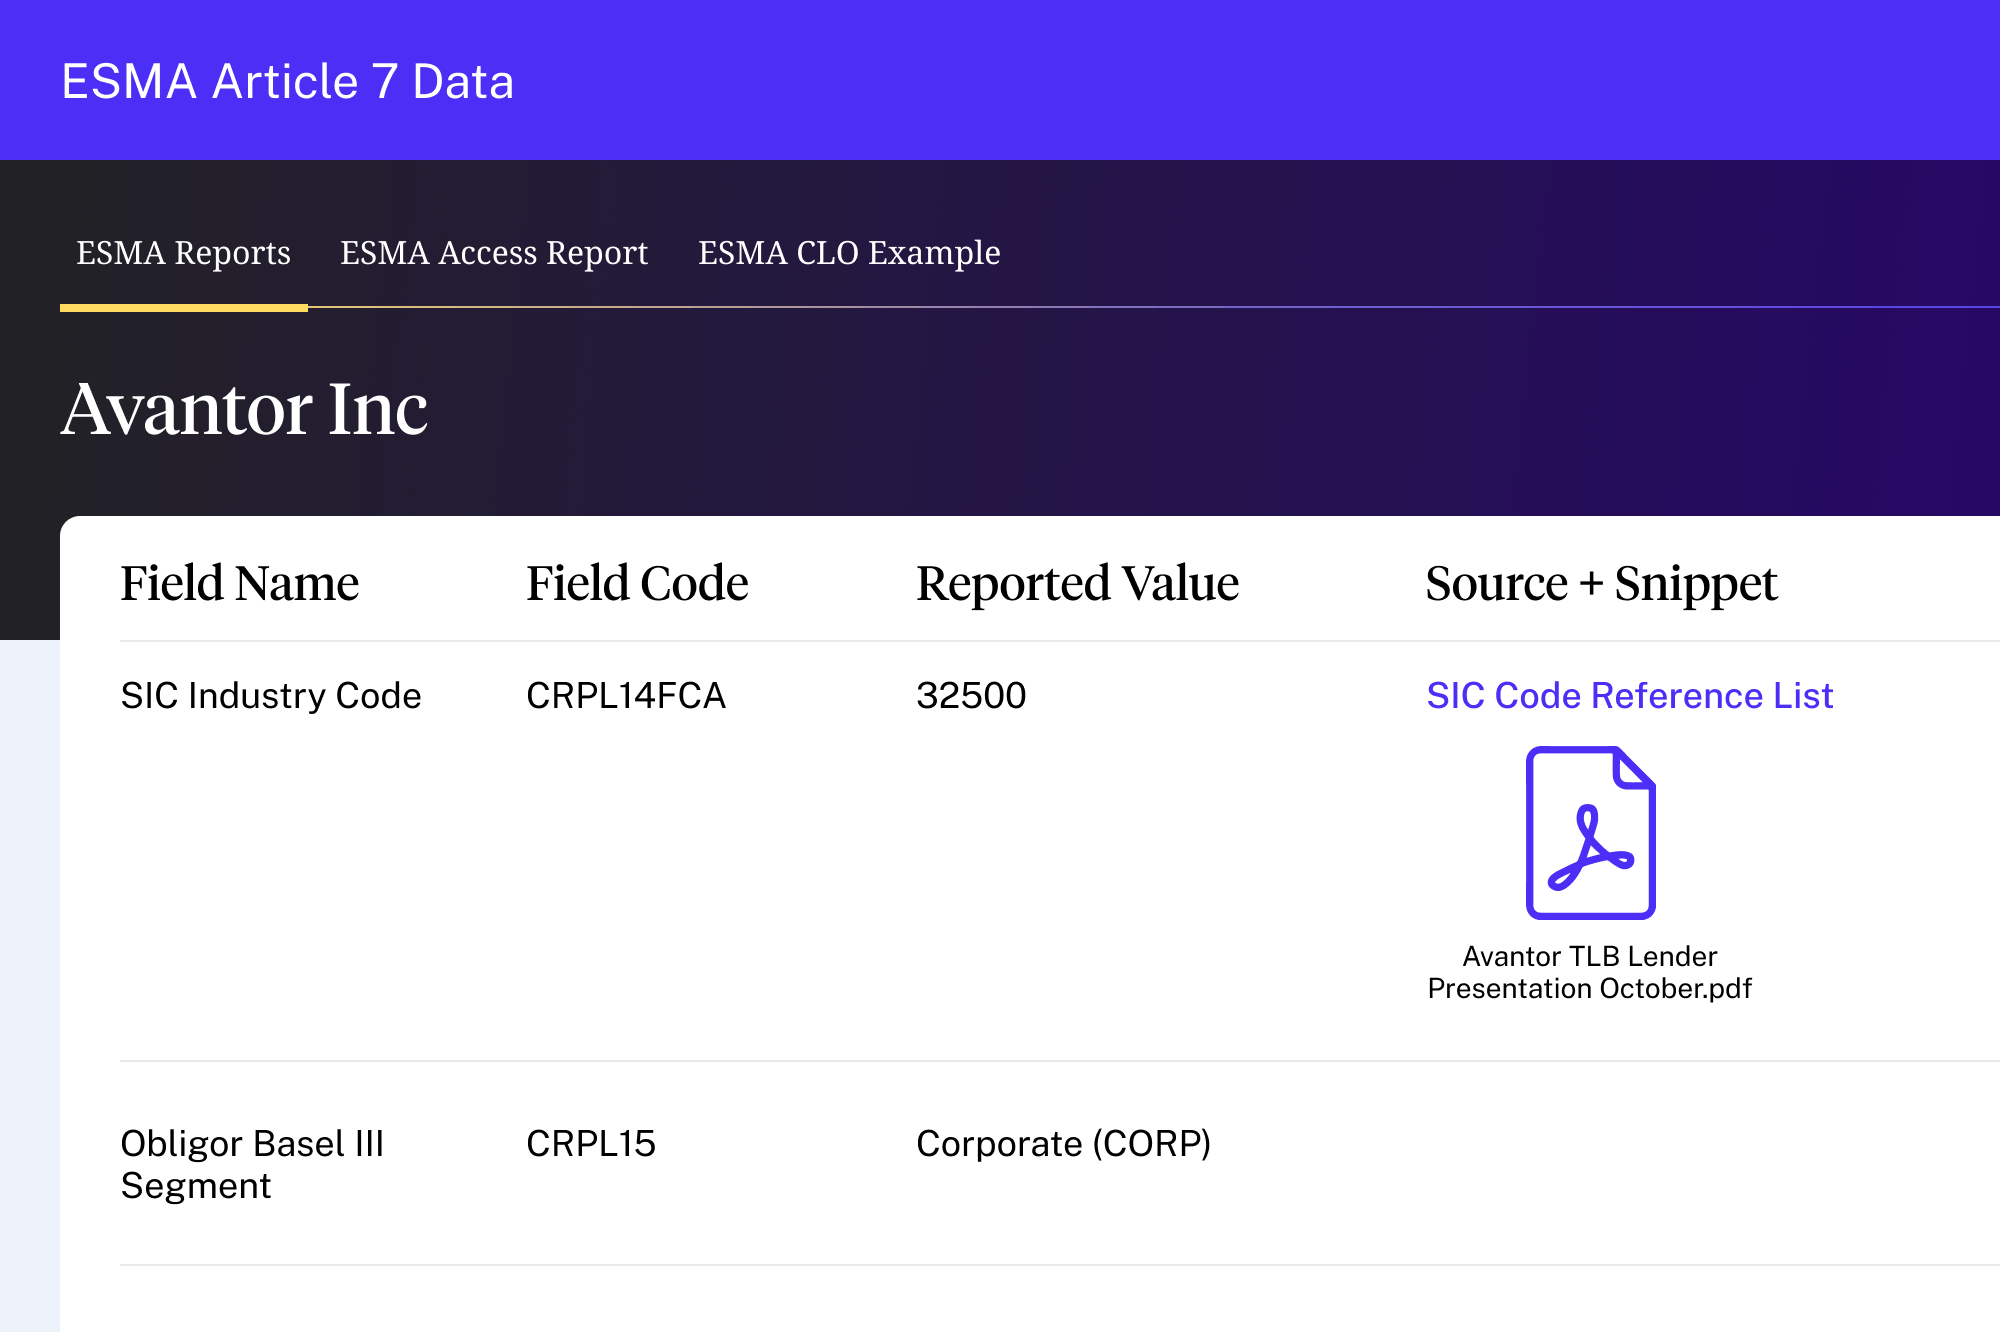Select the SIC Industry Code field name
2000x1332 pixels.
pos(271,696)
